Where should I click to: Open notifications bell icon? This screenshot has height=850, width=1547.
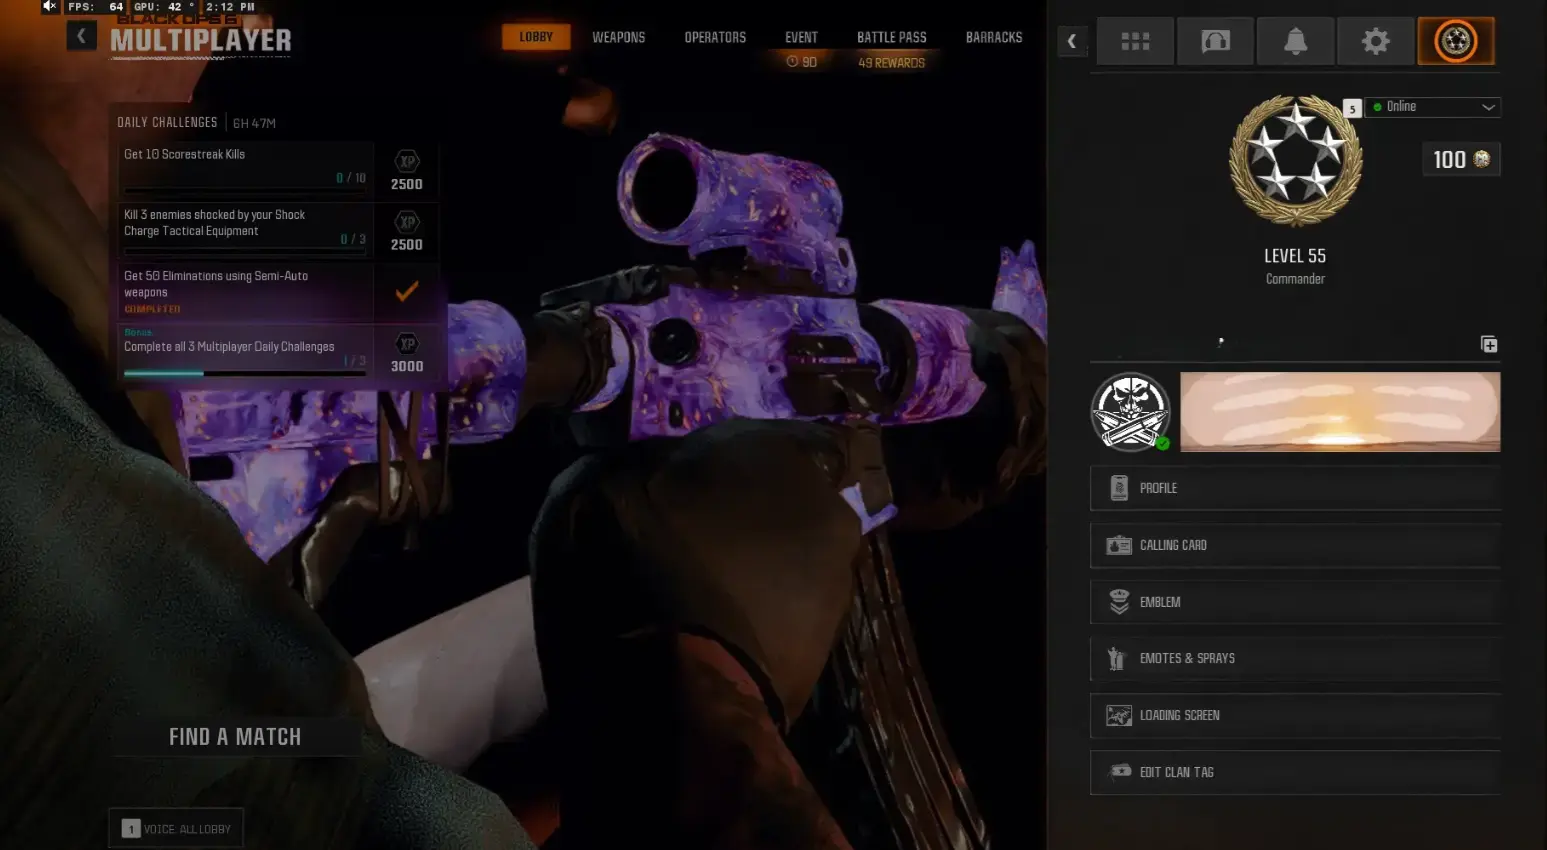tap(1295, 41)
